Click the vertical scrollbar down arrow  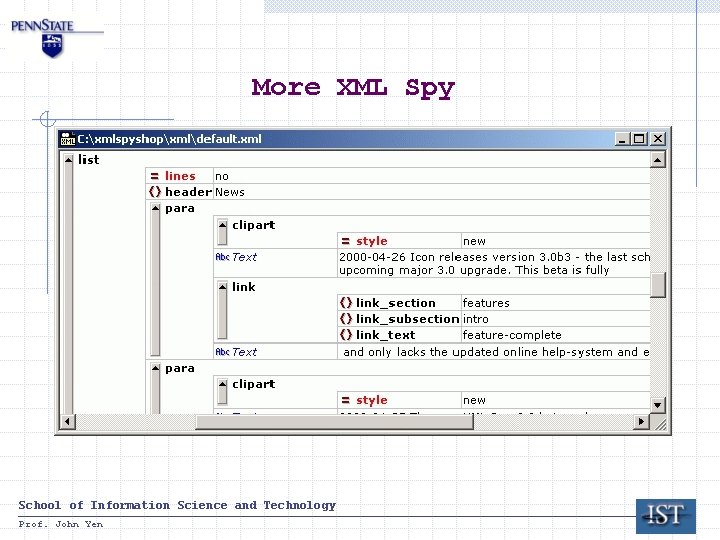(x=658, y=405)
